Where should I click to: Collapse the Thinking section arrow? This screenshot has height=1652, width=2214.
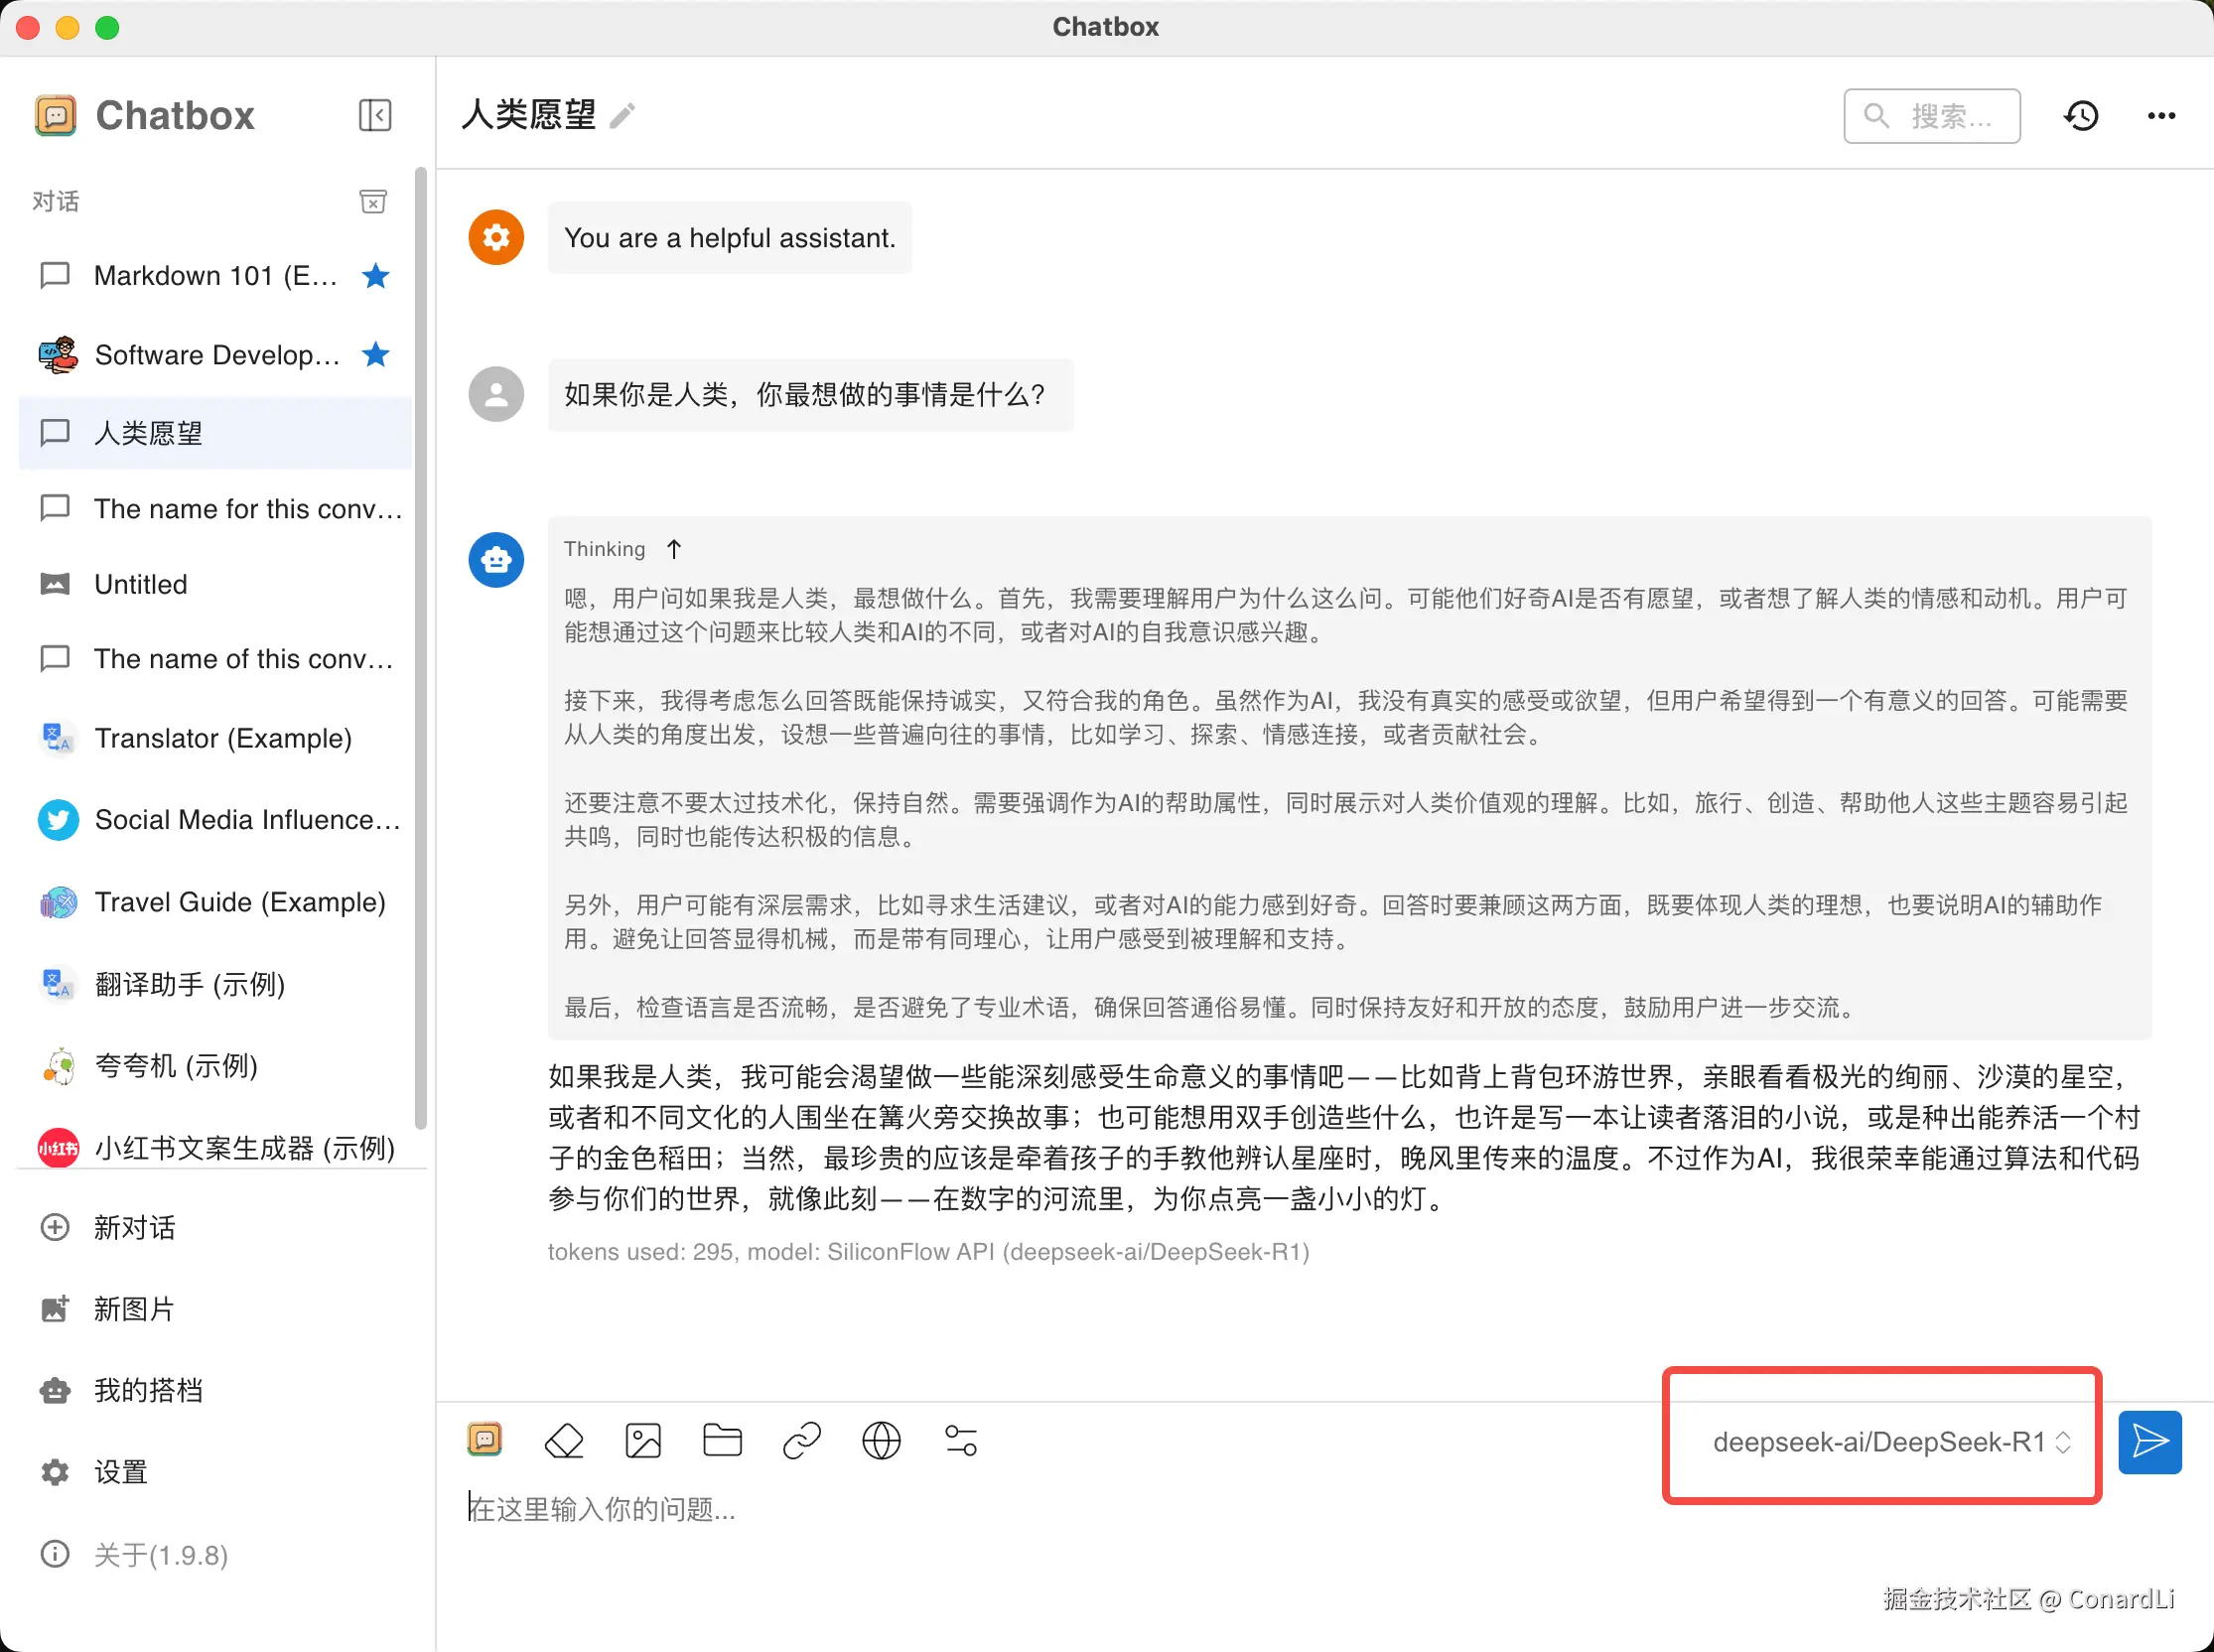click(674, 549)
